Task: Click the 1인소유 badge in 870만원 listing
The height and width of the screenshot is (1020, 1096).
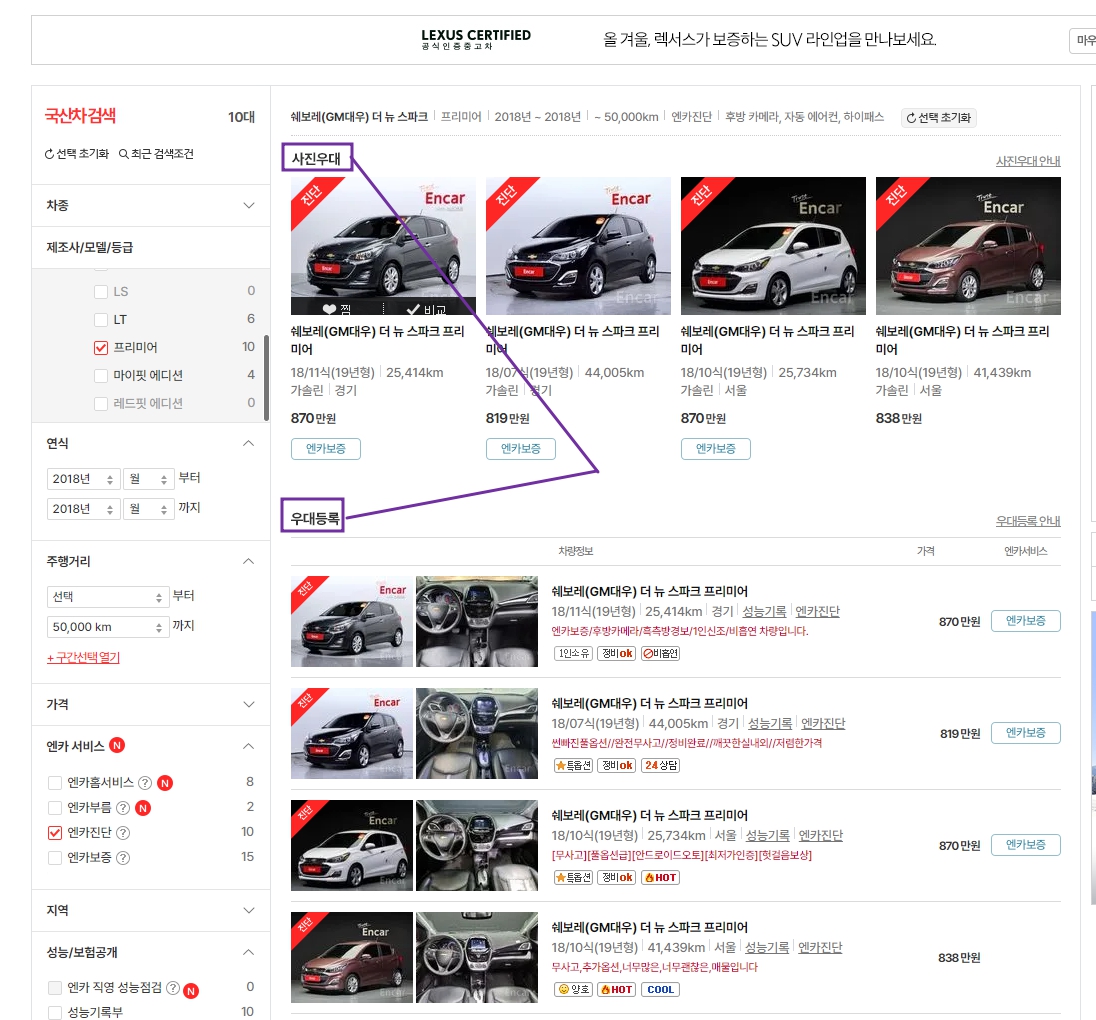Action: pos(573,654)
